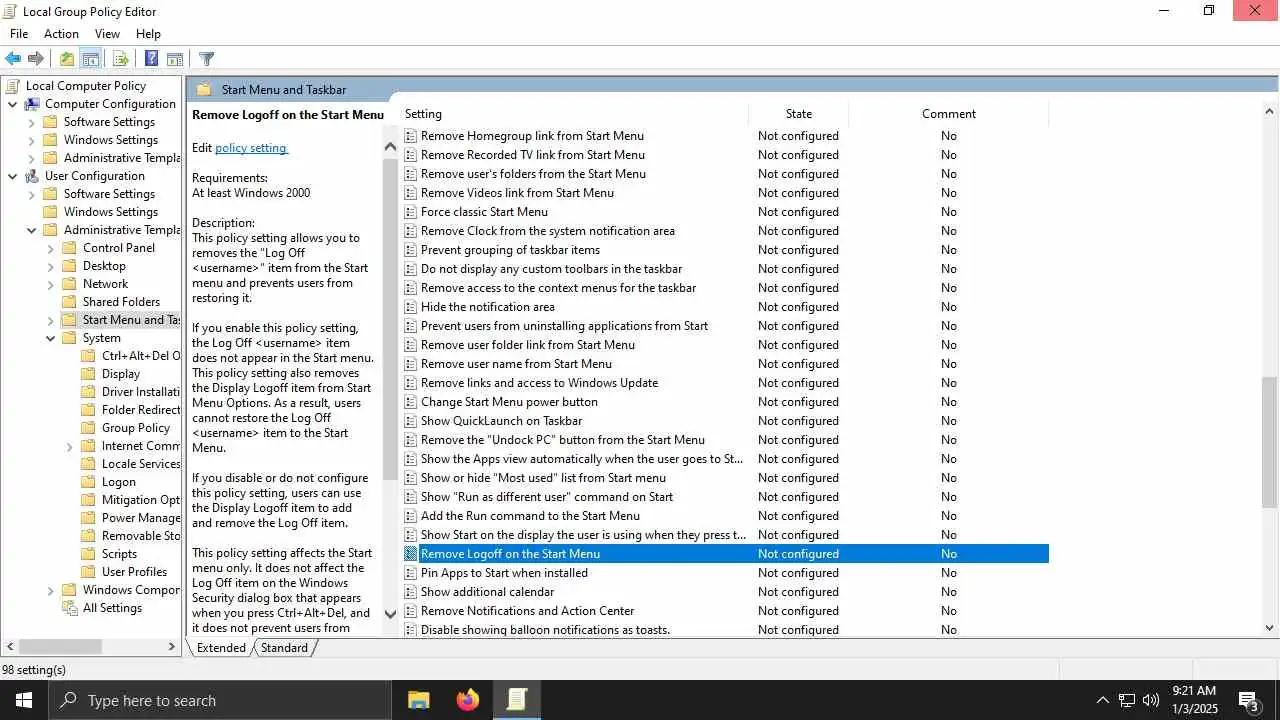Go up one level with folder icon
Screen dimensions: 1280x720
(67, 59)
